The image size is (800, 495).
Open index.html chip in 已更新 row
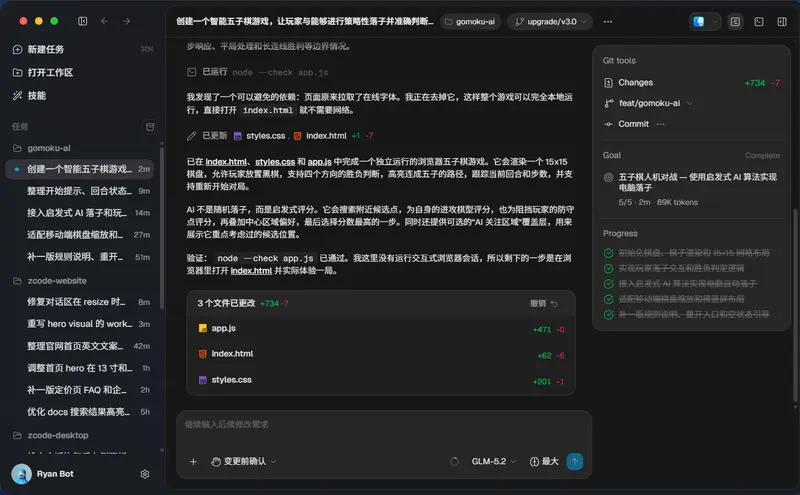coord(320,136)
